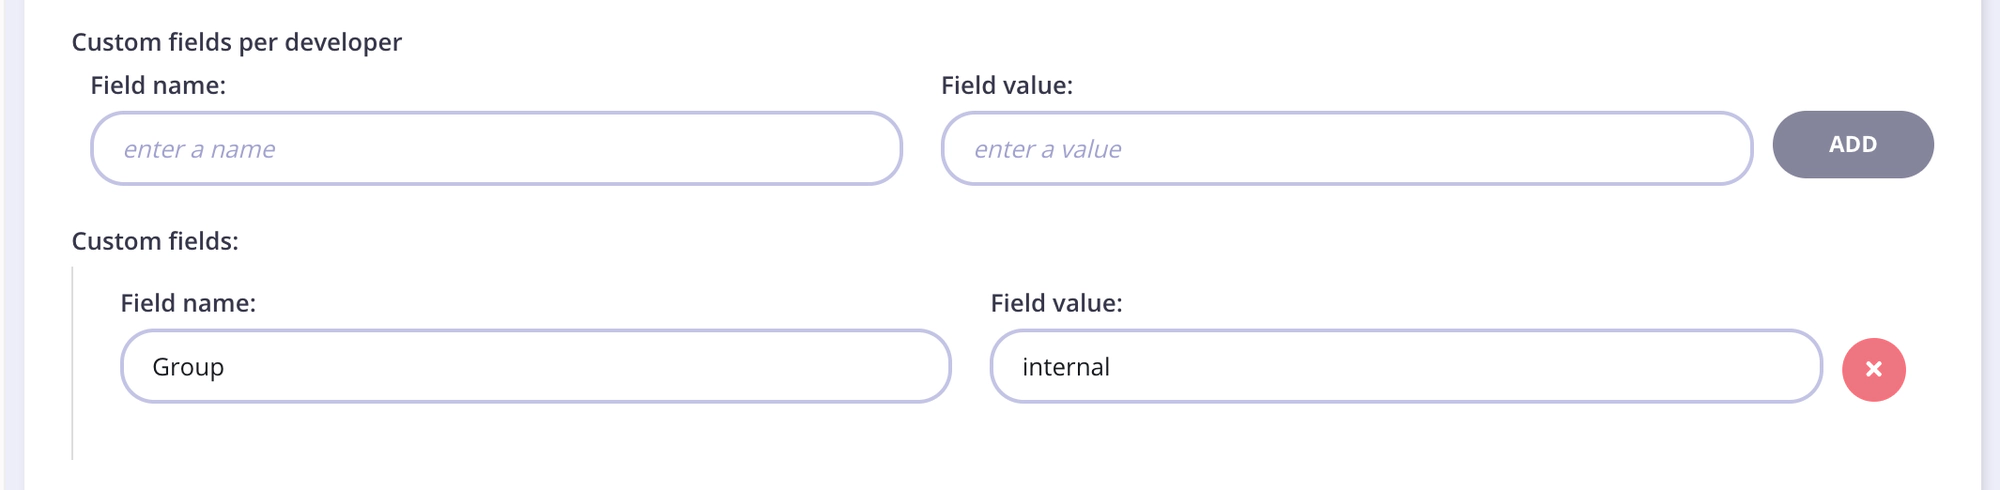
Task: Click 'Field value:' label above the internal input
Action: [x=1056, y=303]
